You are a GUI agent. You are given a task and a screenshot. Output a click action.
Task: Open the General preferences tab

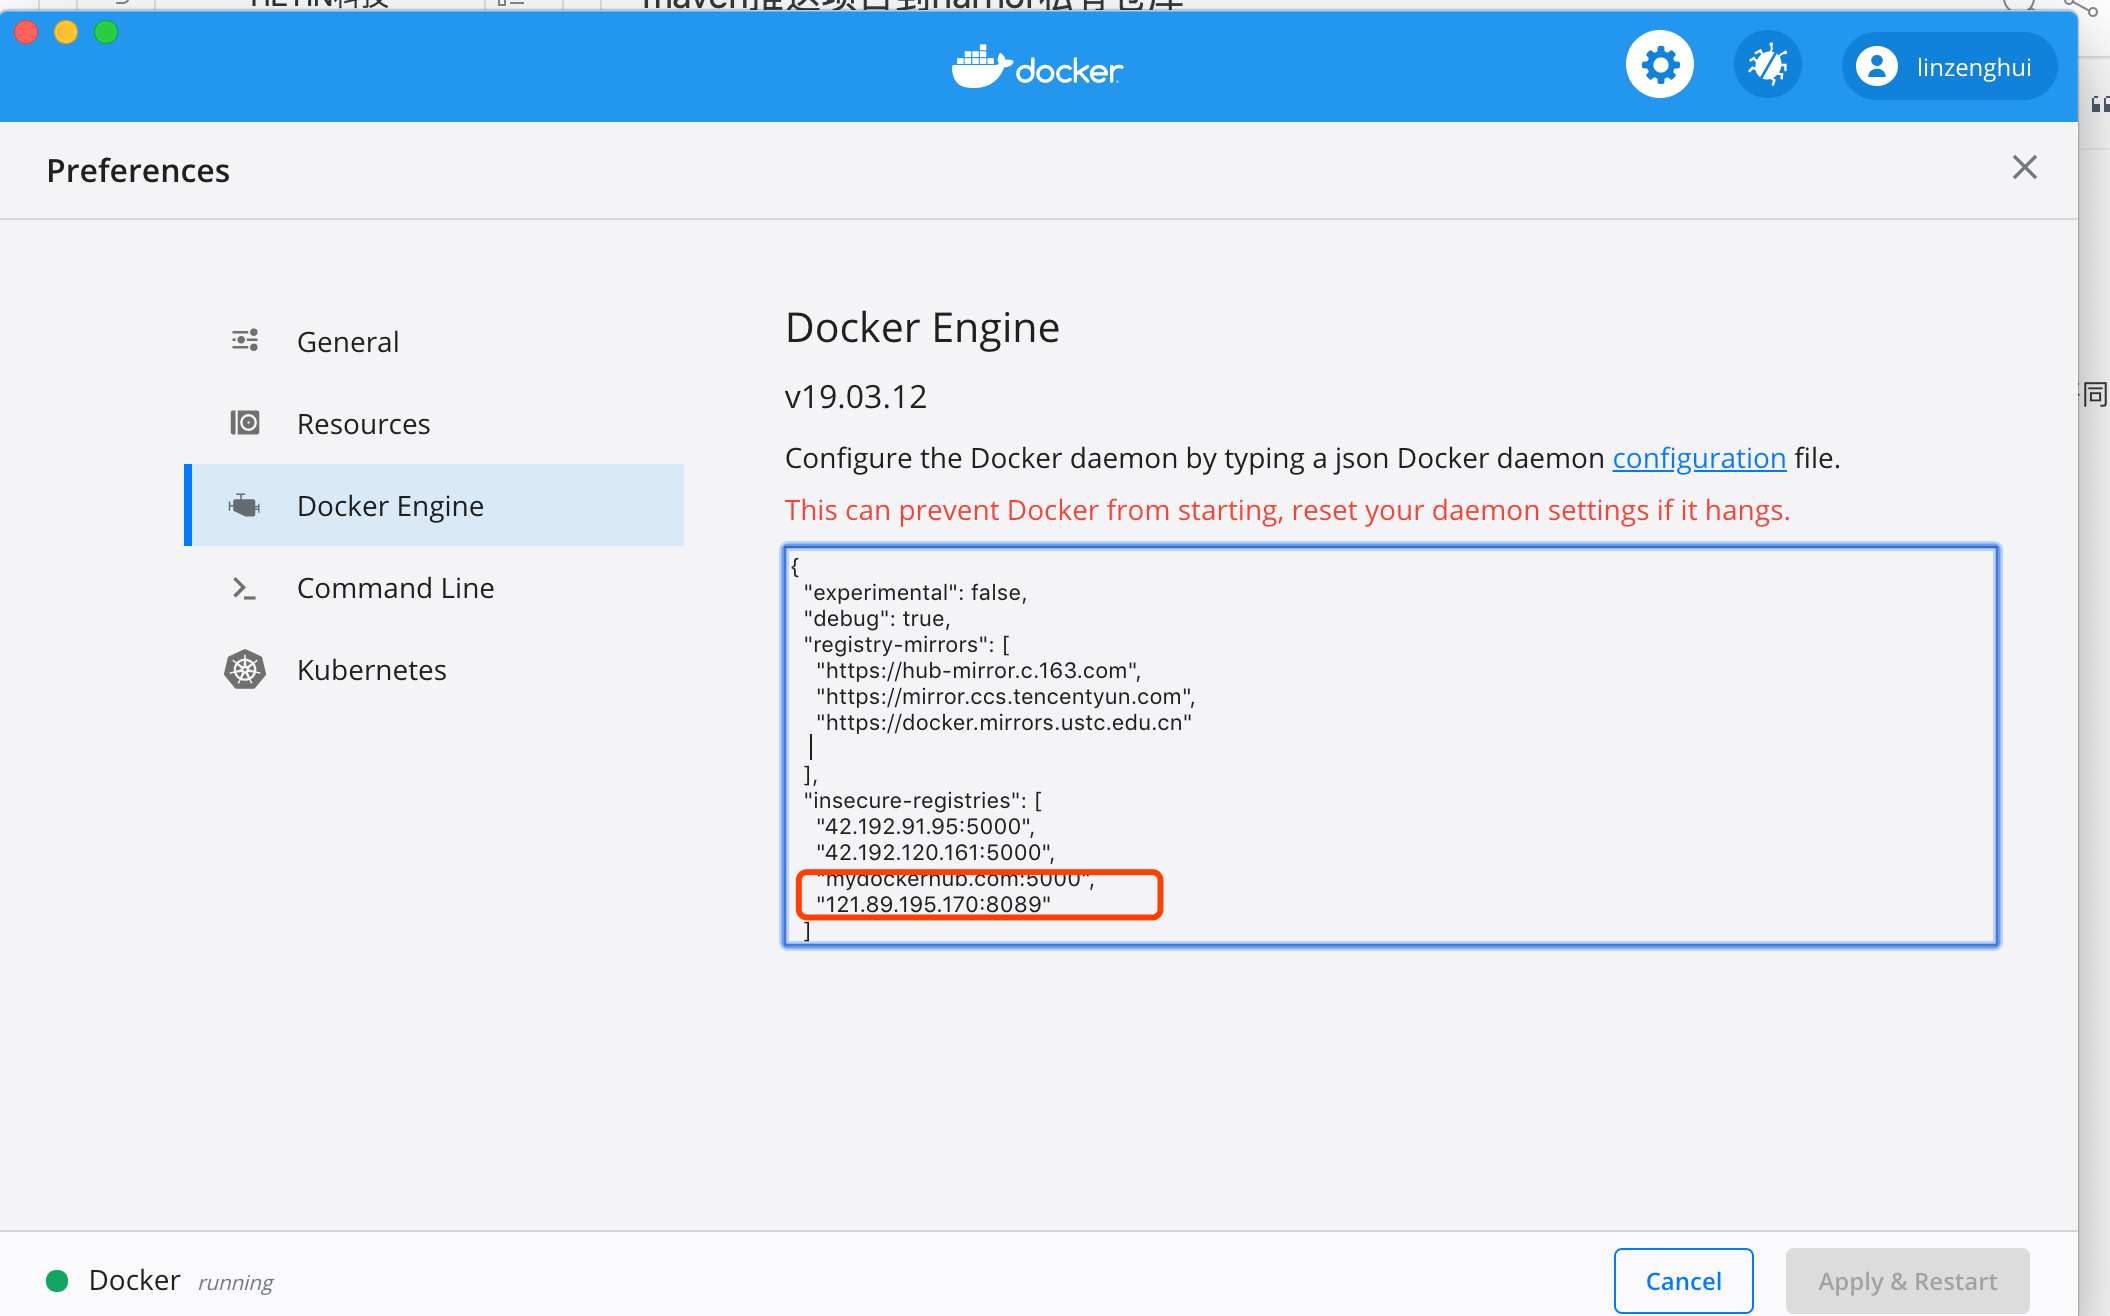point(348,342)
